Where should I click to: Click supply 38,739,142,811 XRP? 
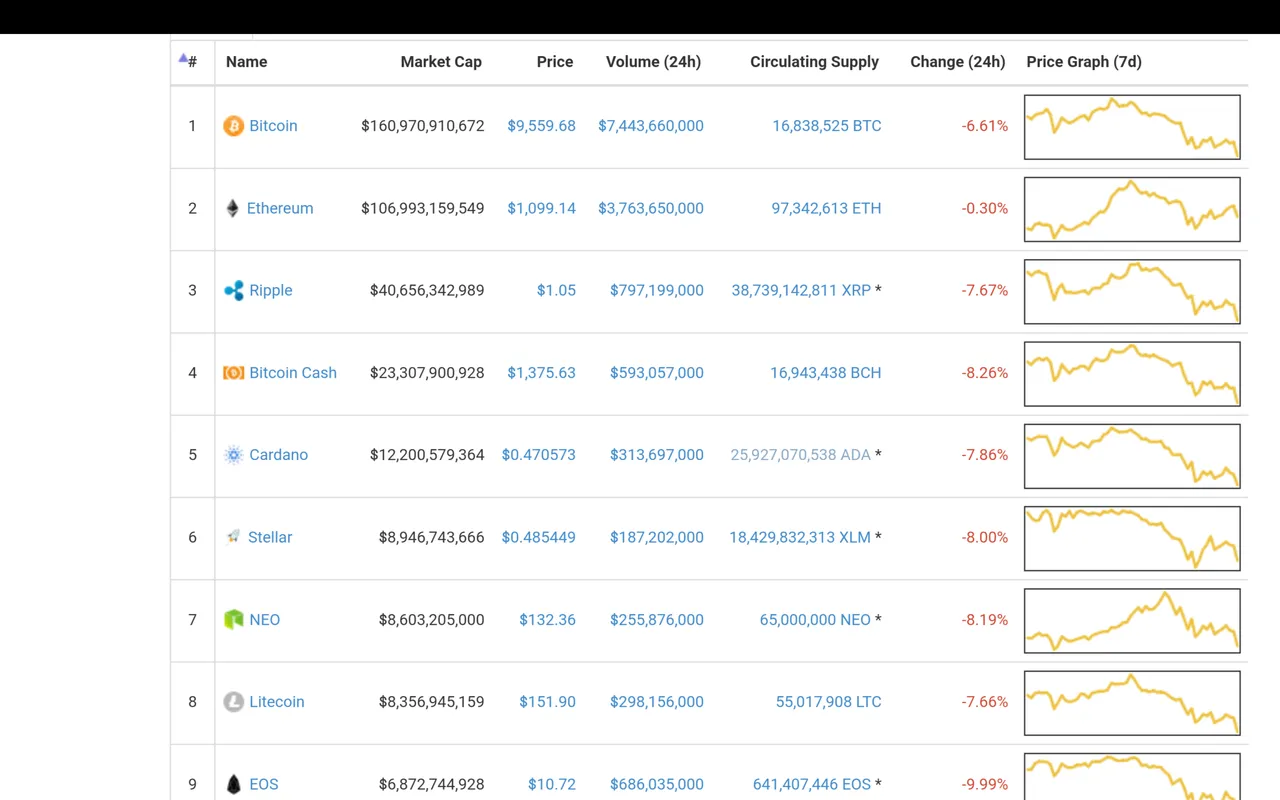pyautogui.click(x=801, y=291)
